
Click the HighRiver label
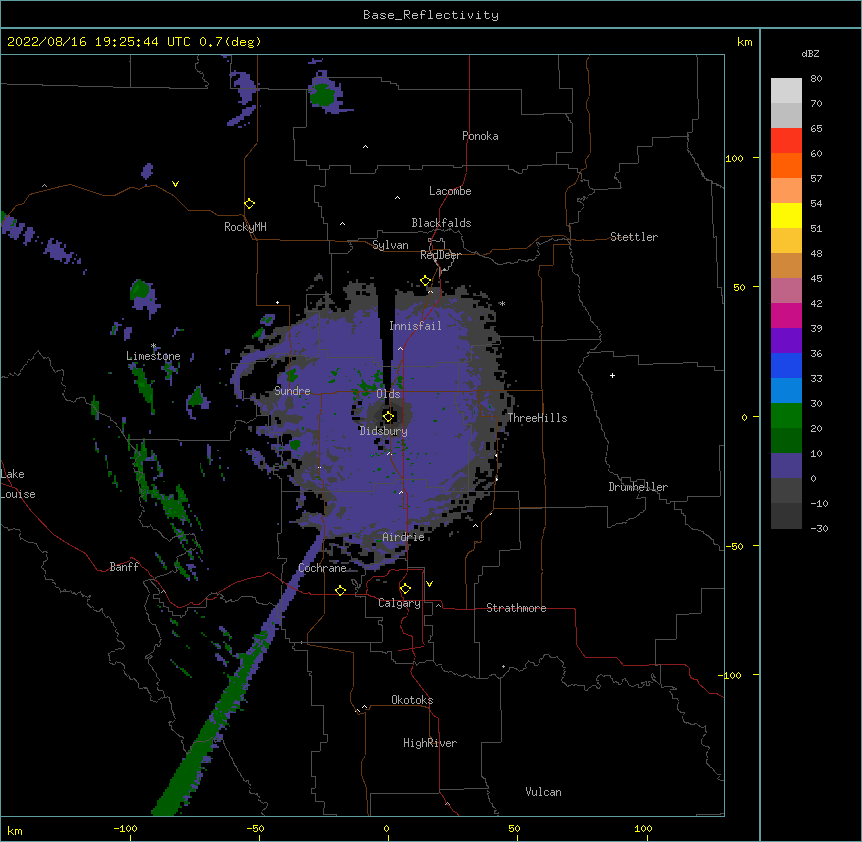pos(430,743)
